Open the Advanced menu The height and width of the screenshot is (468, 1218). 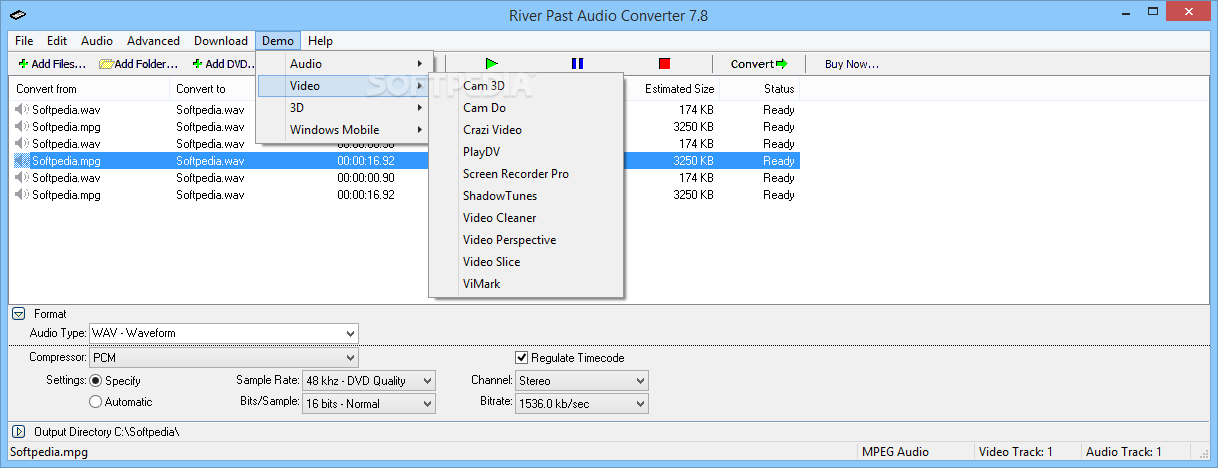pos(154,41)
